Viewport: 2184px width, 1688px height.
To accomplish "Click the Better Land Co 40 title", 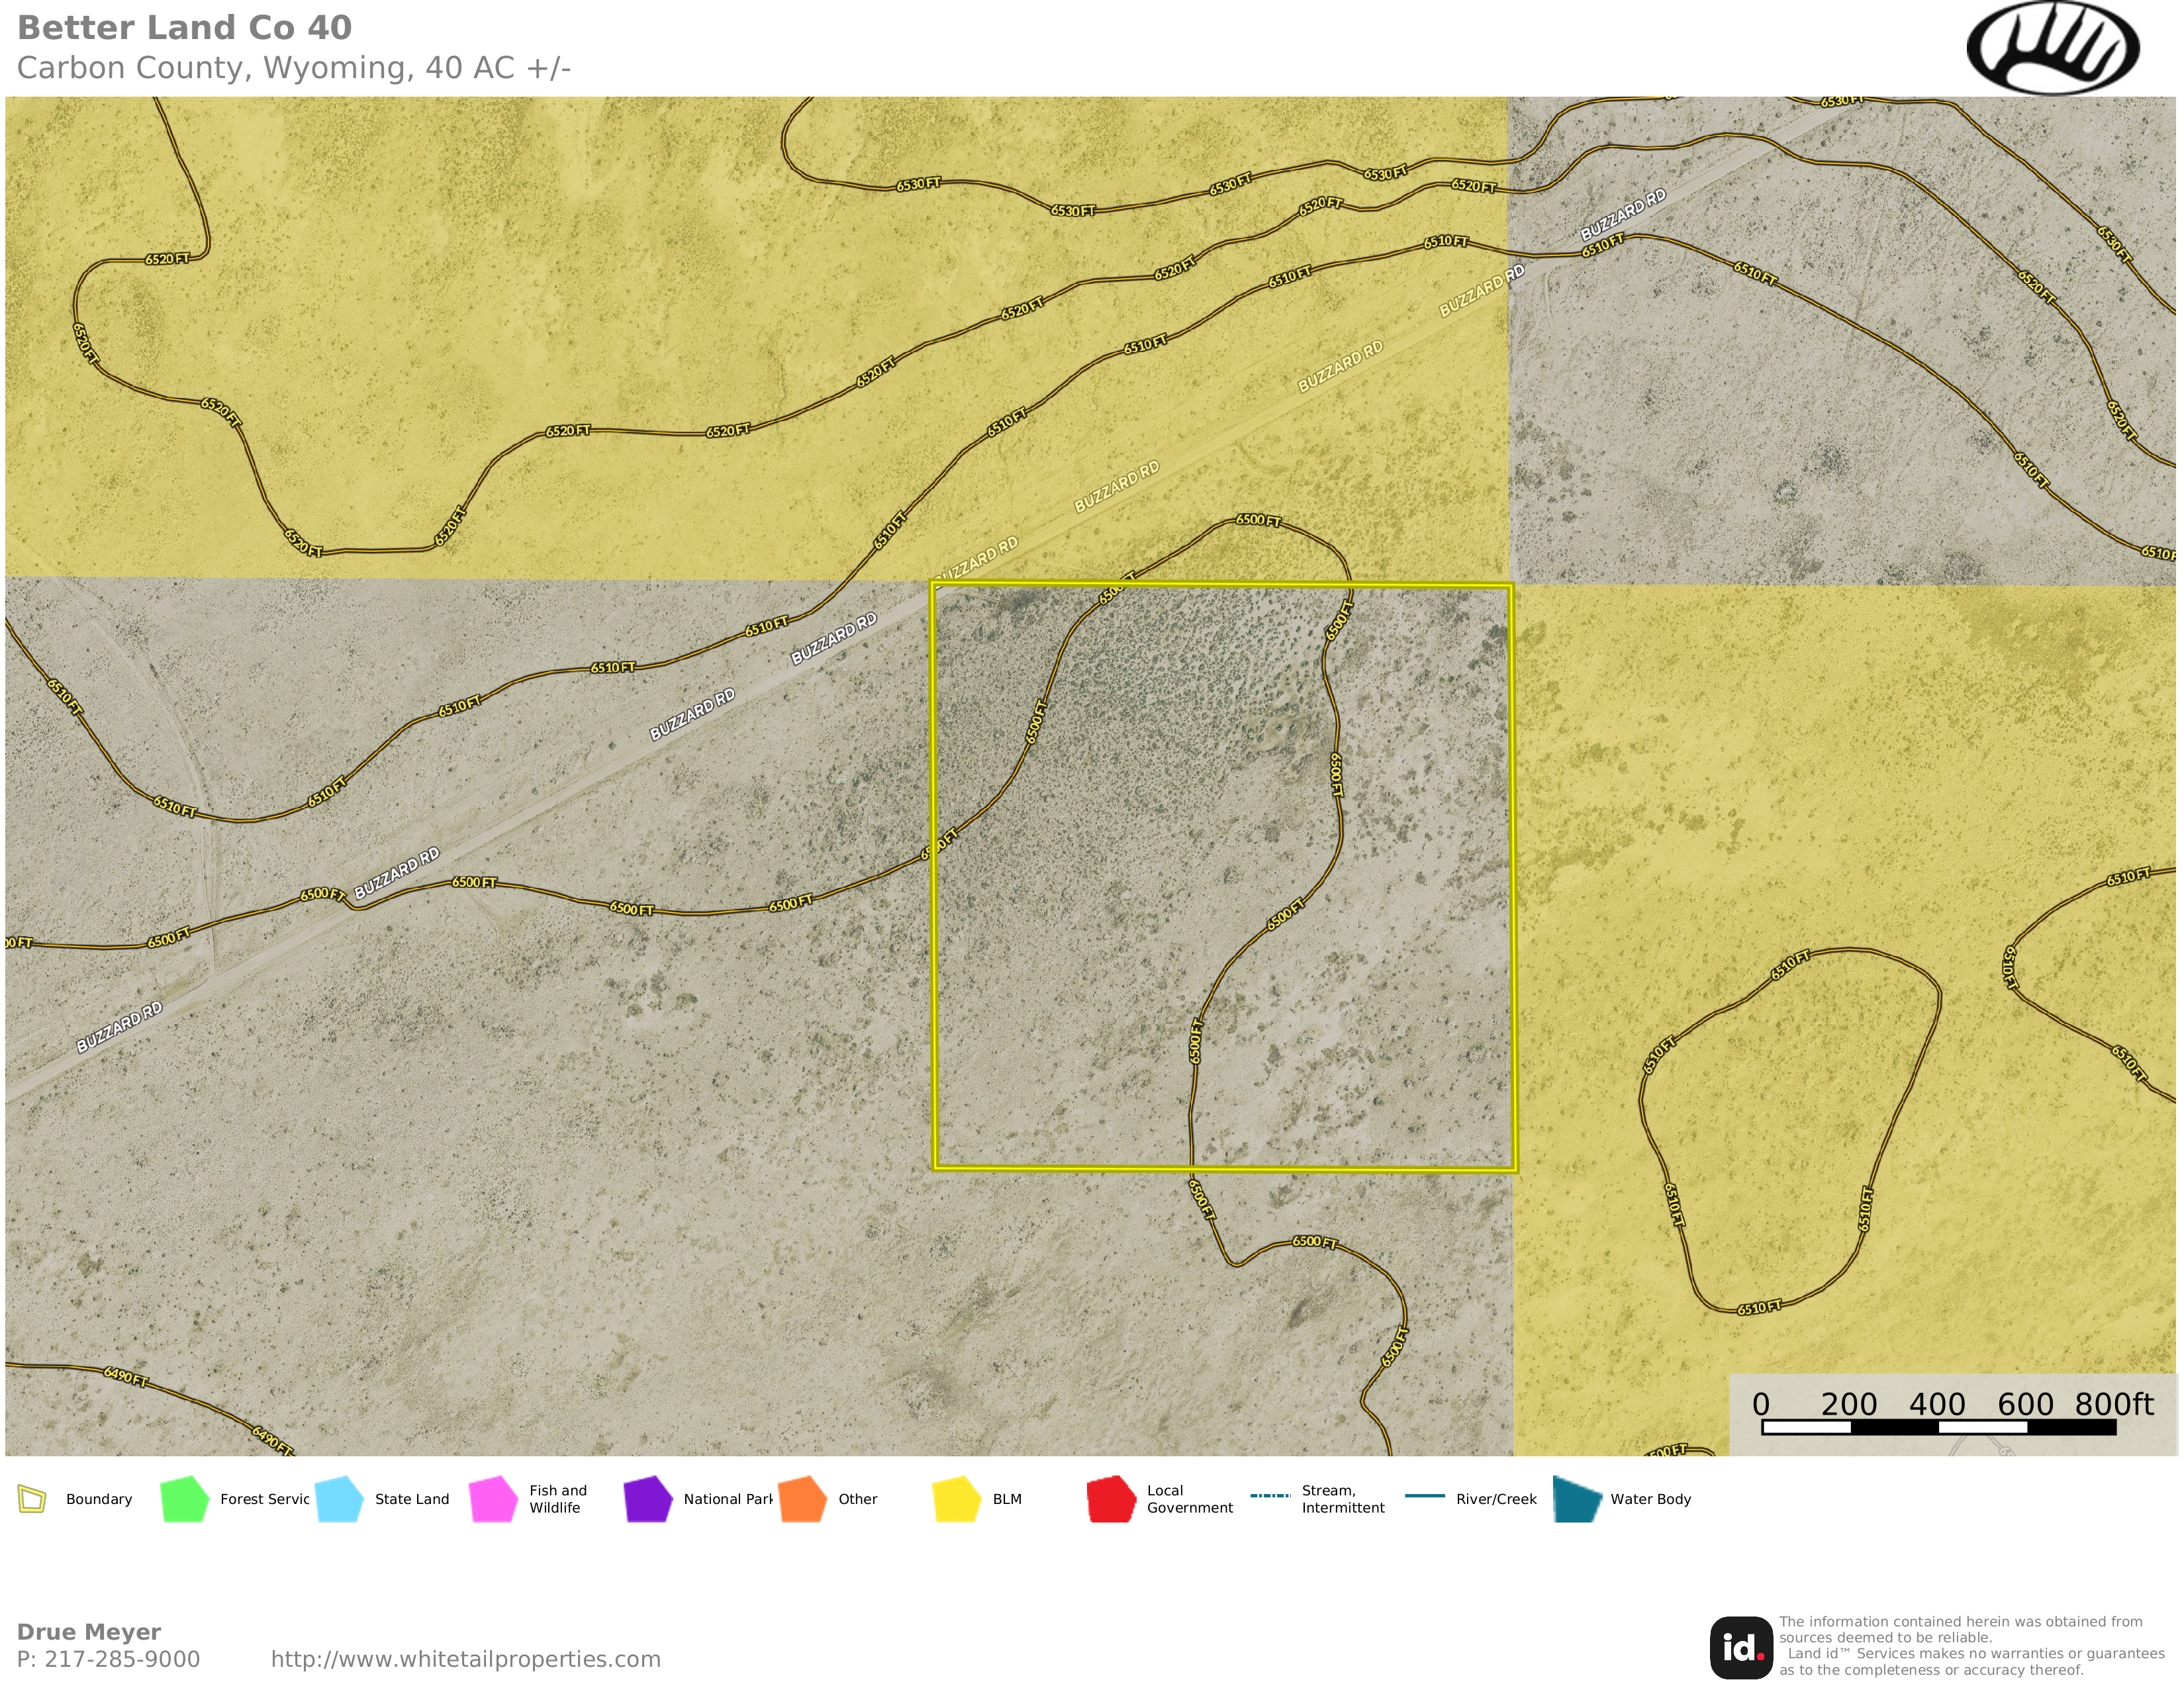I will [185, 28].
